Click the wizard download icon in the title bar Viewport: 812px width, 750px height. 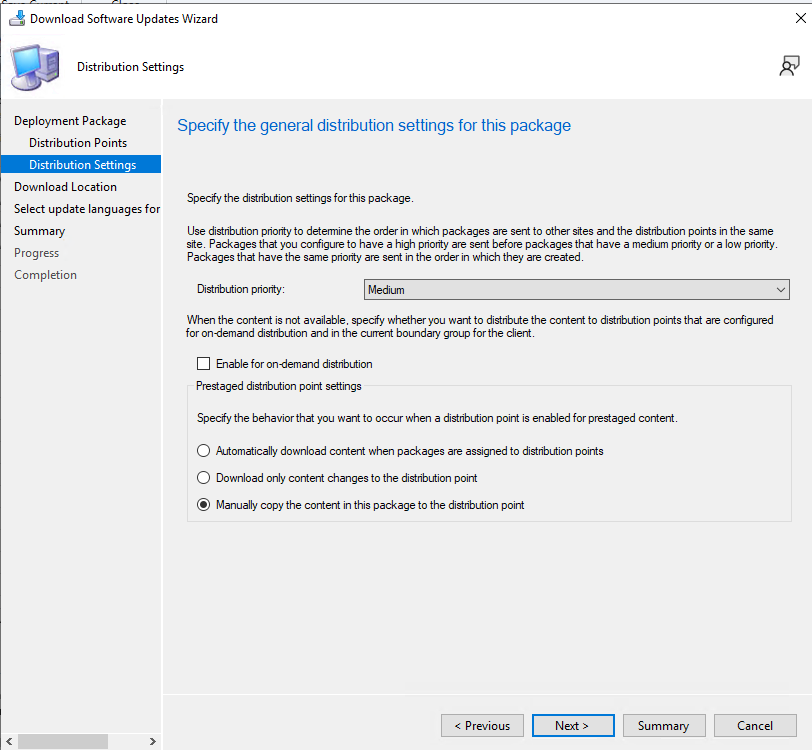(x=17, y=19)
